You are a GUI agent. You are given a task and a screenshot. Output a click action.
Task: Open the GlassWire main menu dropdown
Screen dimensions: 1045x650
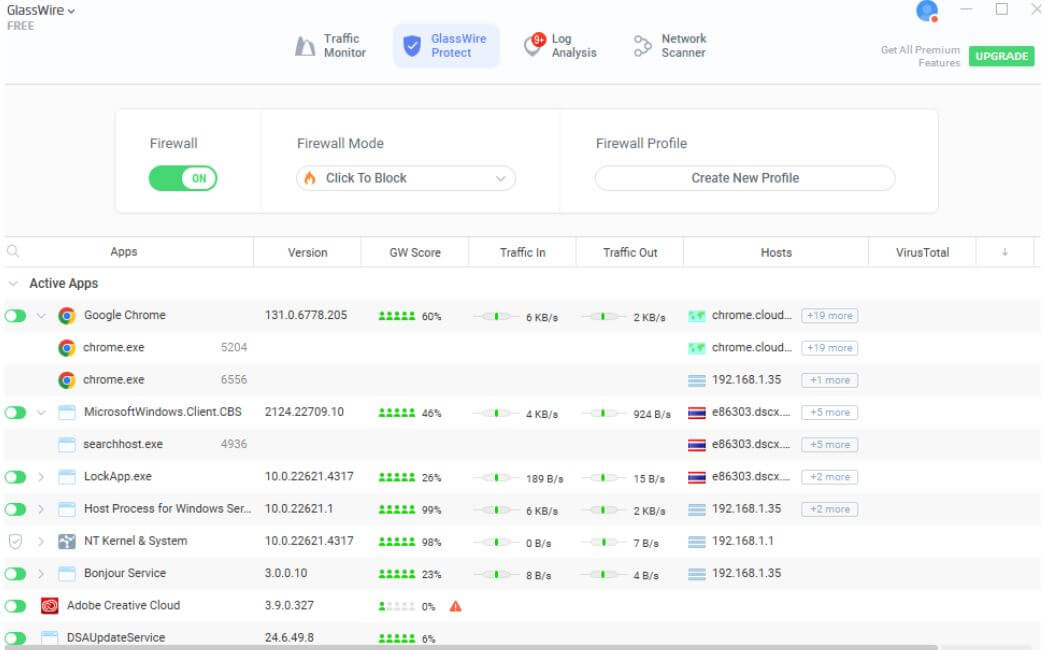tap(41, 11)
